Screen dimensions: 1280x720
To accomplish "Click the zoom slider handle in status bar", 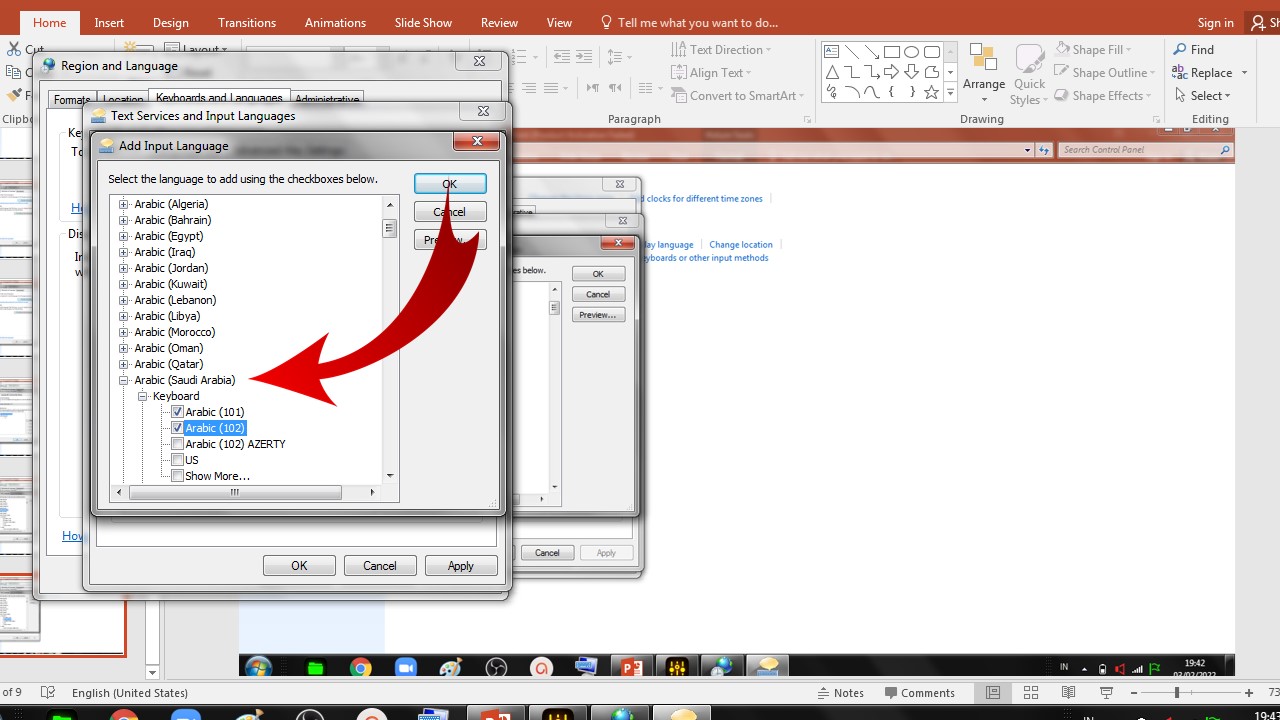I will [1177, 692].
